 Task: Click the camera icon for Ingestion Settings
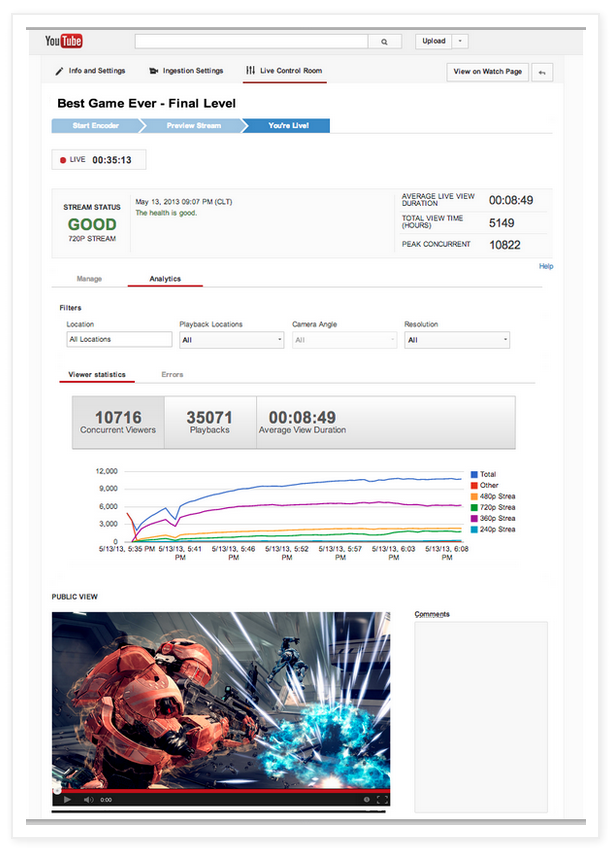[x=154, y=71]
